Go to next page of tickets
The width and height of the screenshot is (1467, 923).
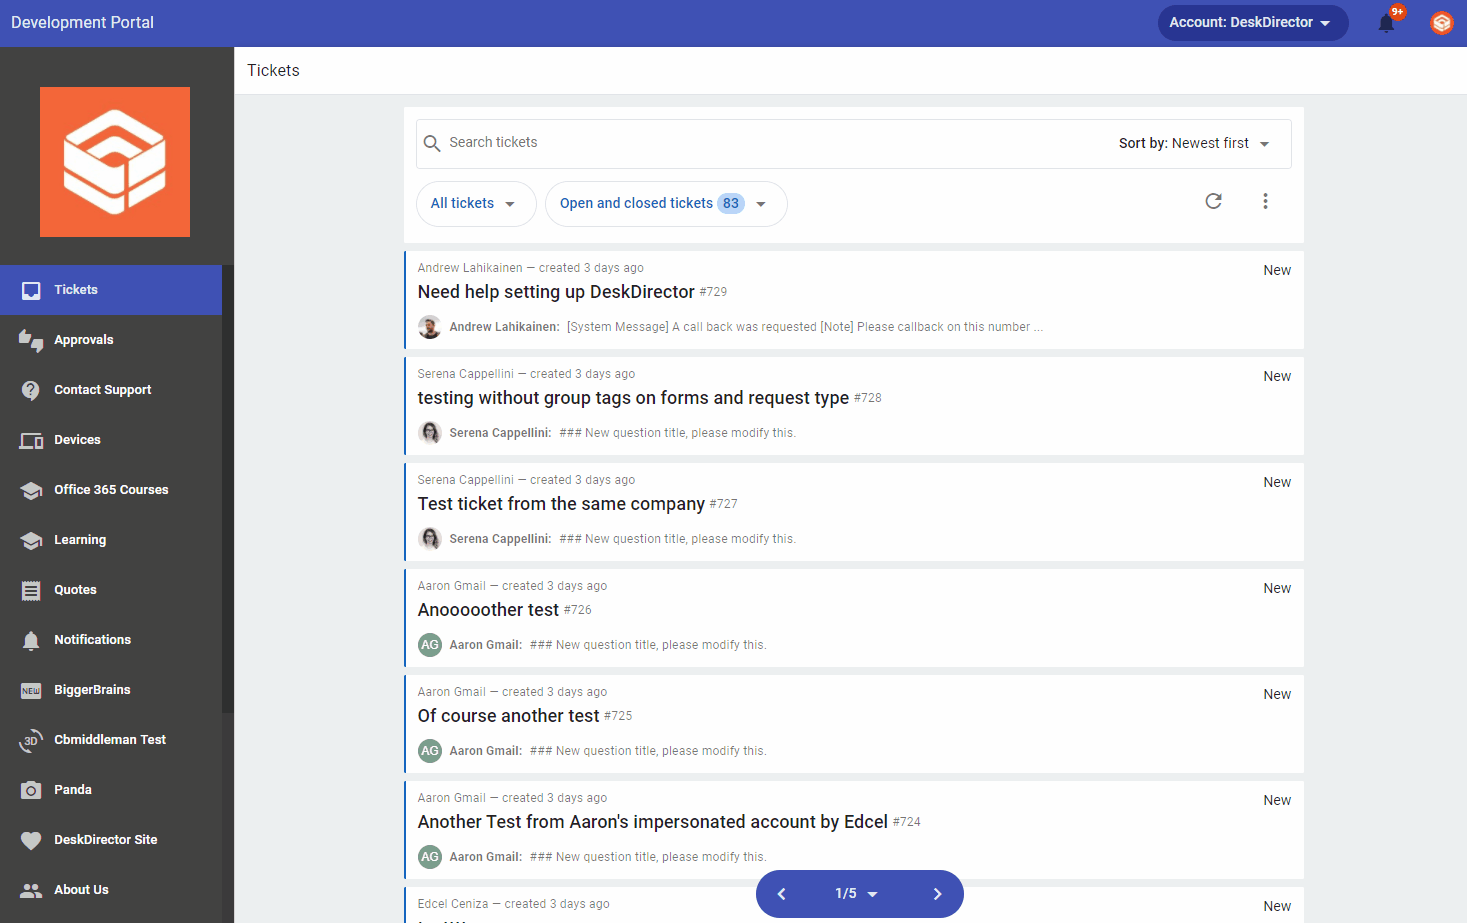coord(937,894)
